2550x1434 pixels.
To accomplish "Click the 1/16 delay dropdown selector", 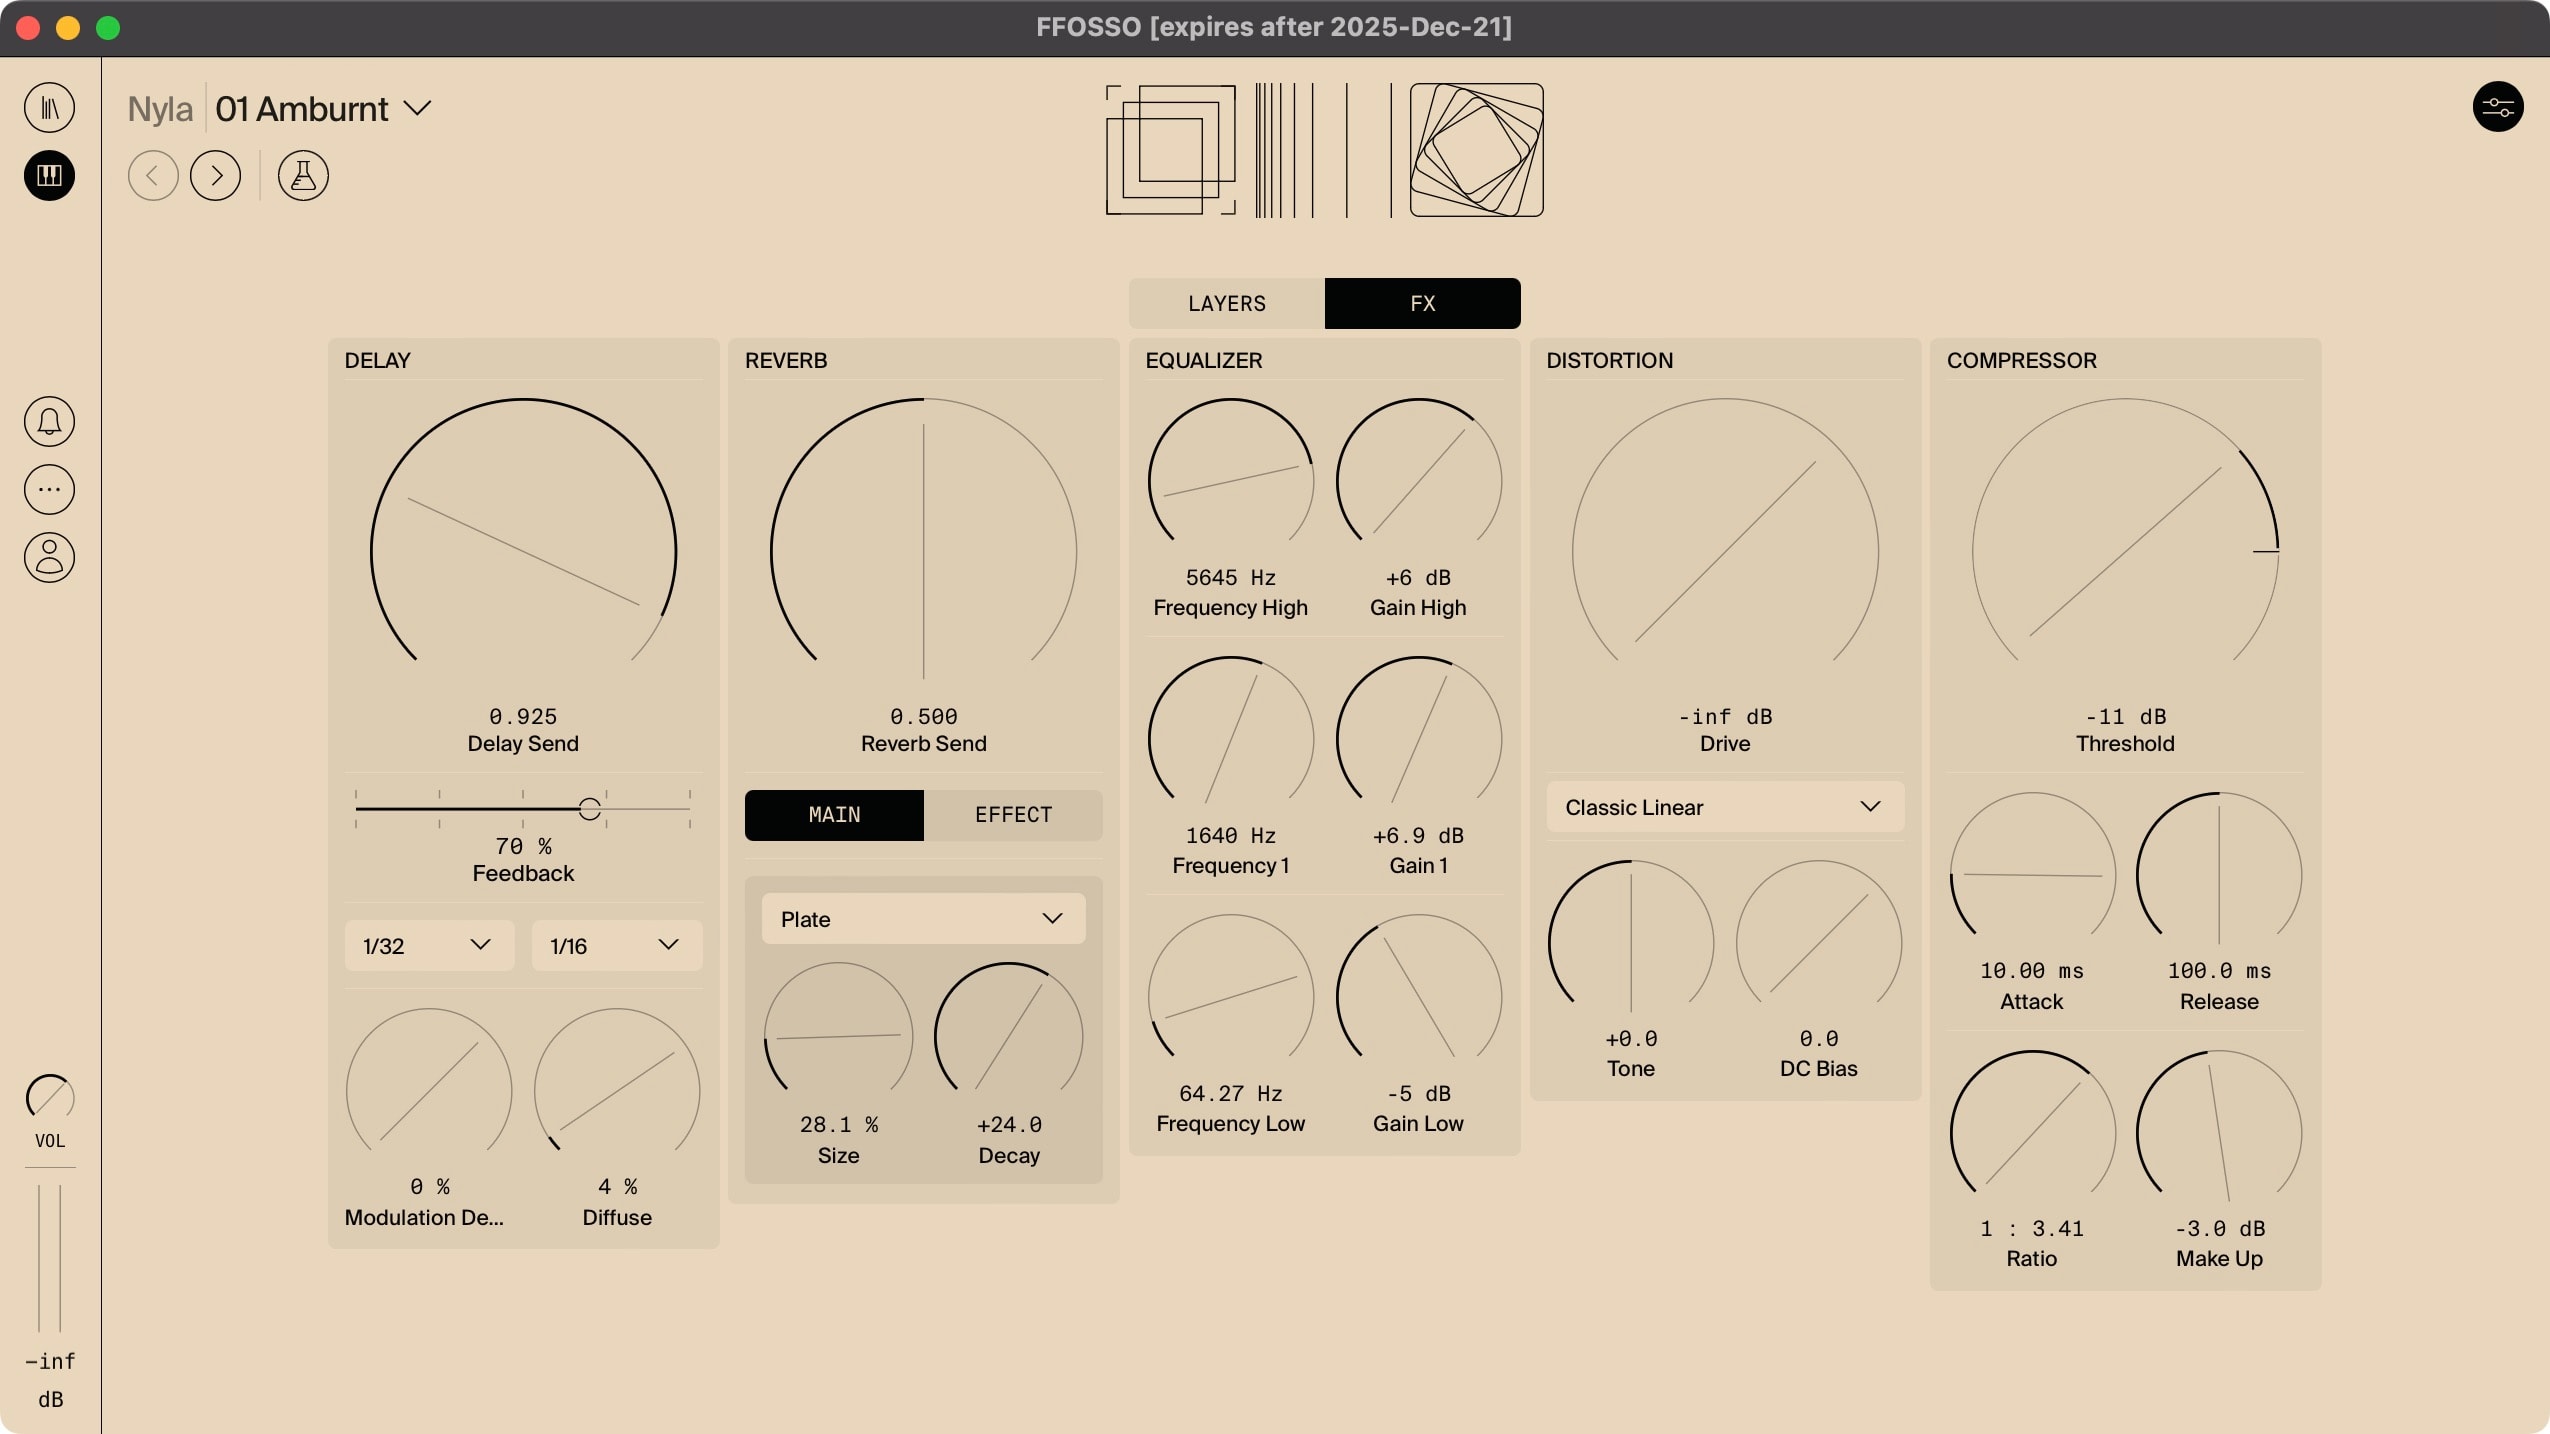I will click(614, 944).
